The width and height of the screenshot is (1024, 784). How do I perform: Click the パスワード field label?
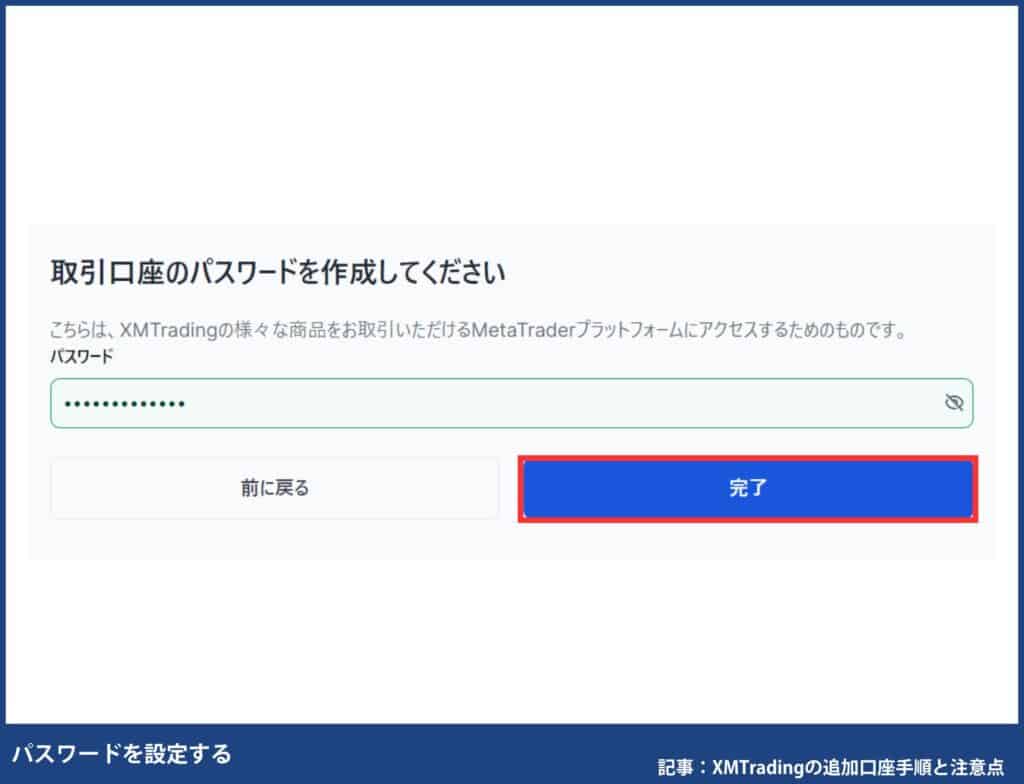(x=82, y=357)
